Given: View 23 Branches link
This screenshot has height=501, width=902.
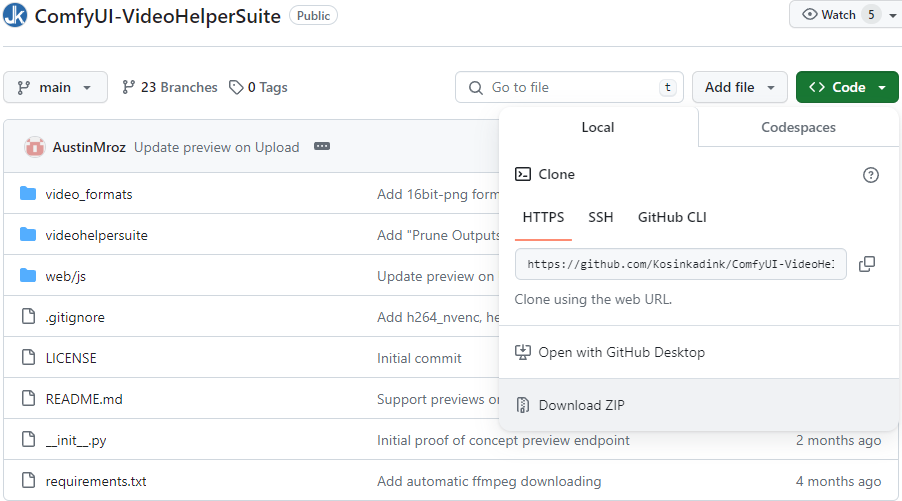Looking at the screenshot, I should (170, 87).
